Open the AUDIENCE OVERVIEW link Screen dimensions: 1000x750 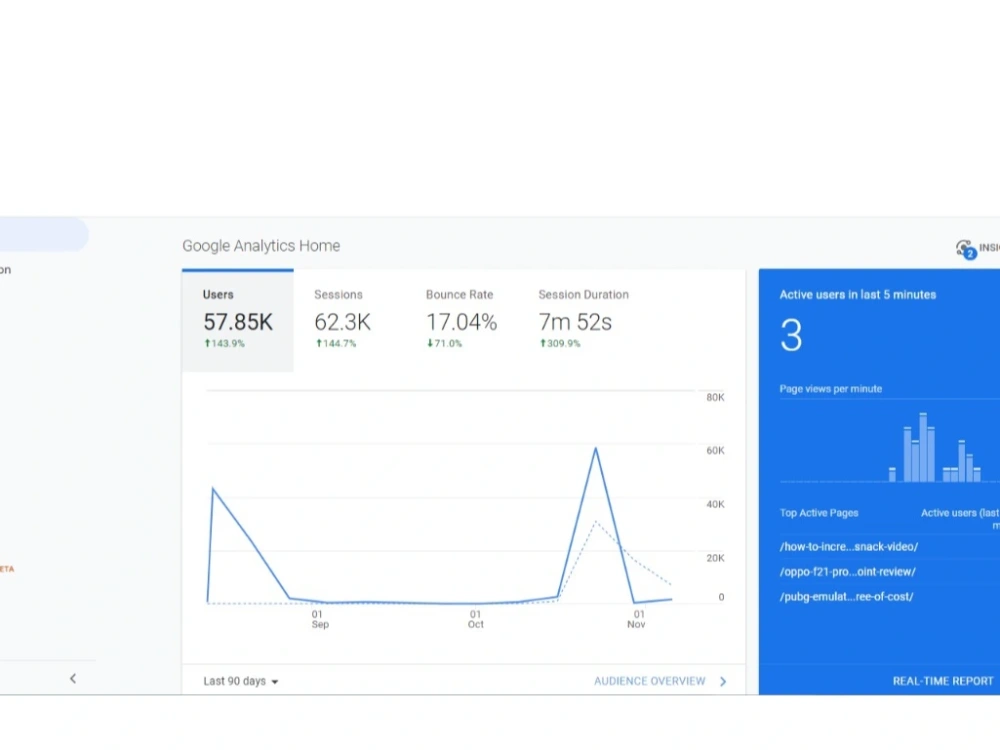649,681
